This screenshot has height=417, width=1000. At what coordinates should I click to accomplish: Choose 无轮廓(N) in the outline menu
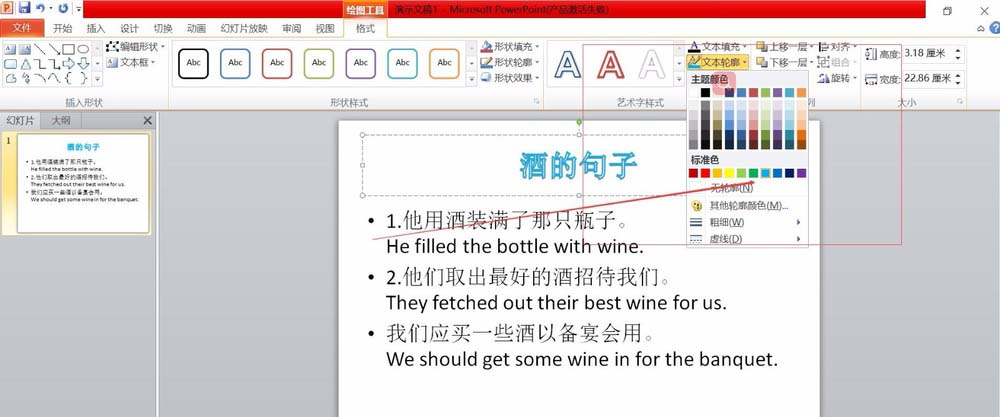747,189
